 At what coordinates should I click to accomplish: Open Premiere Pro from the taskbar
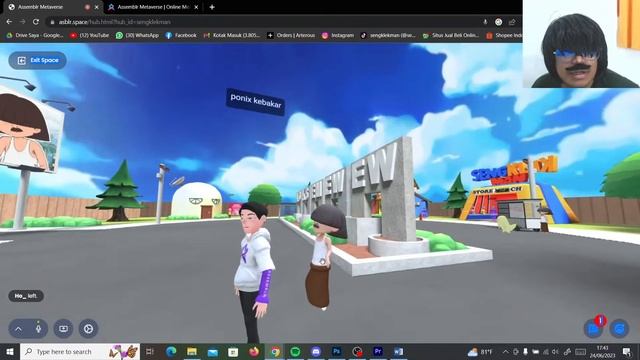pyautogui.click(x=378, y=351)
